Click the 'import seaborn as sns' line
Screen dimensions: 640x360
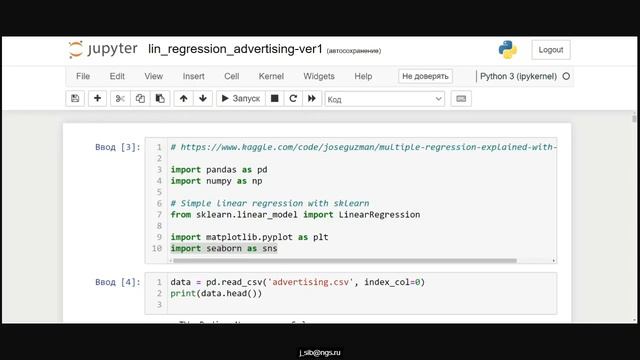224,248
